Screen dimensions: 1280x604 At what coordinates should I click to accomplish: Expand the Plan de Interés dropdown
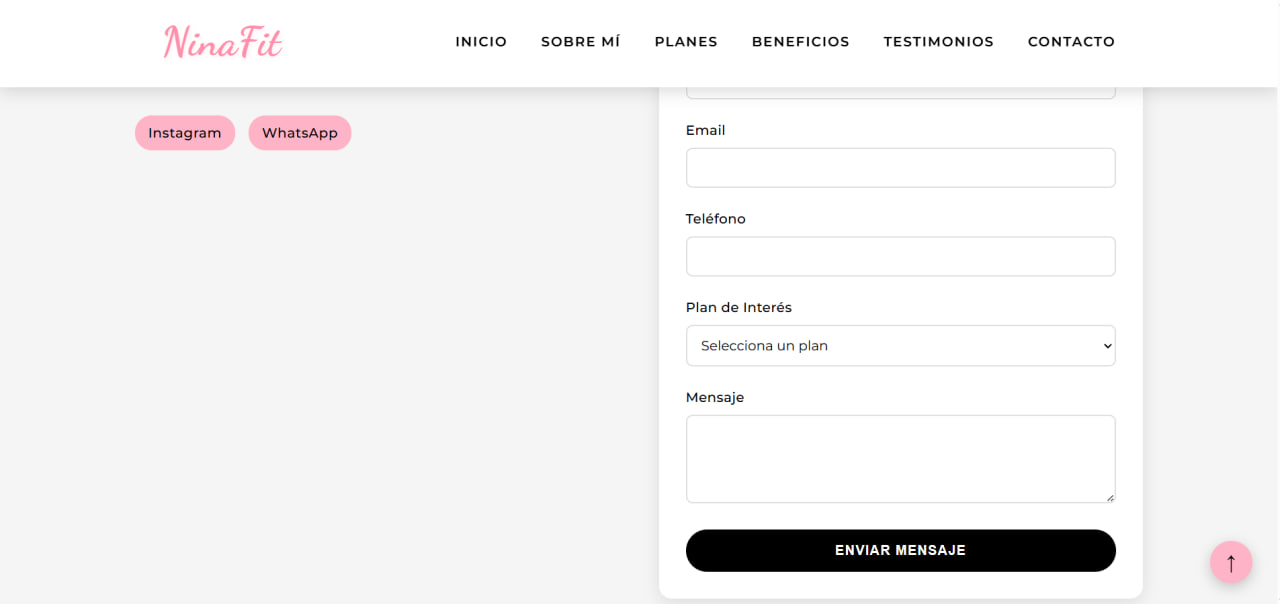click(x=900, y=346)
